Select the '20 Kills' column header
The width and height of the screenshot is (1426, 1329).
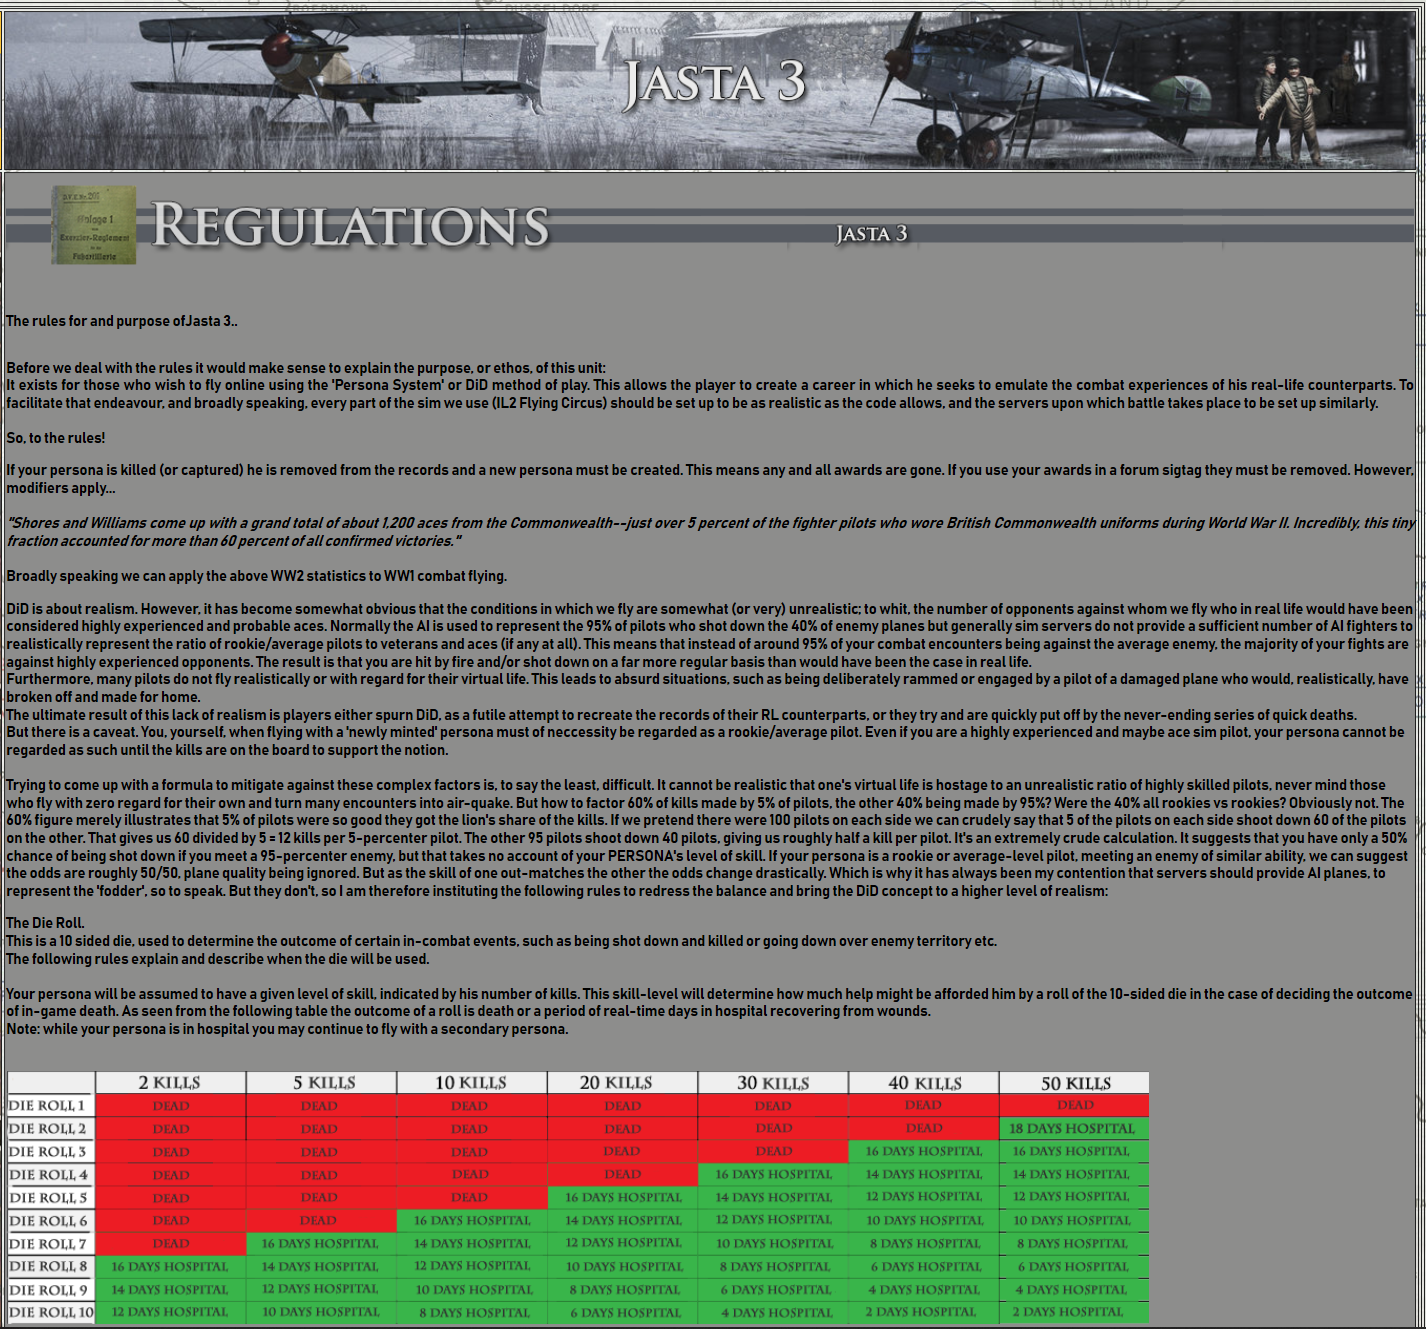[623, 1082]
